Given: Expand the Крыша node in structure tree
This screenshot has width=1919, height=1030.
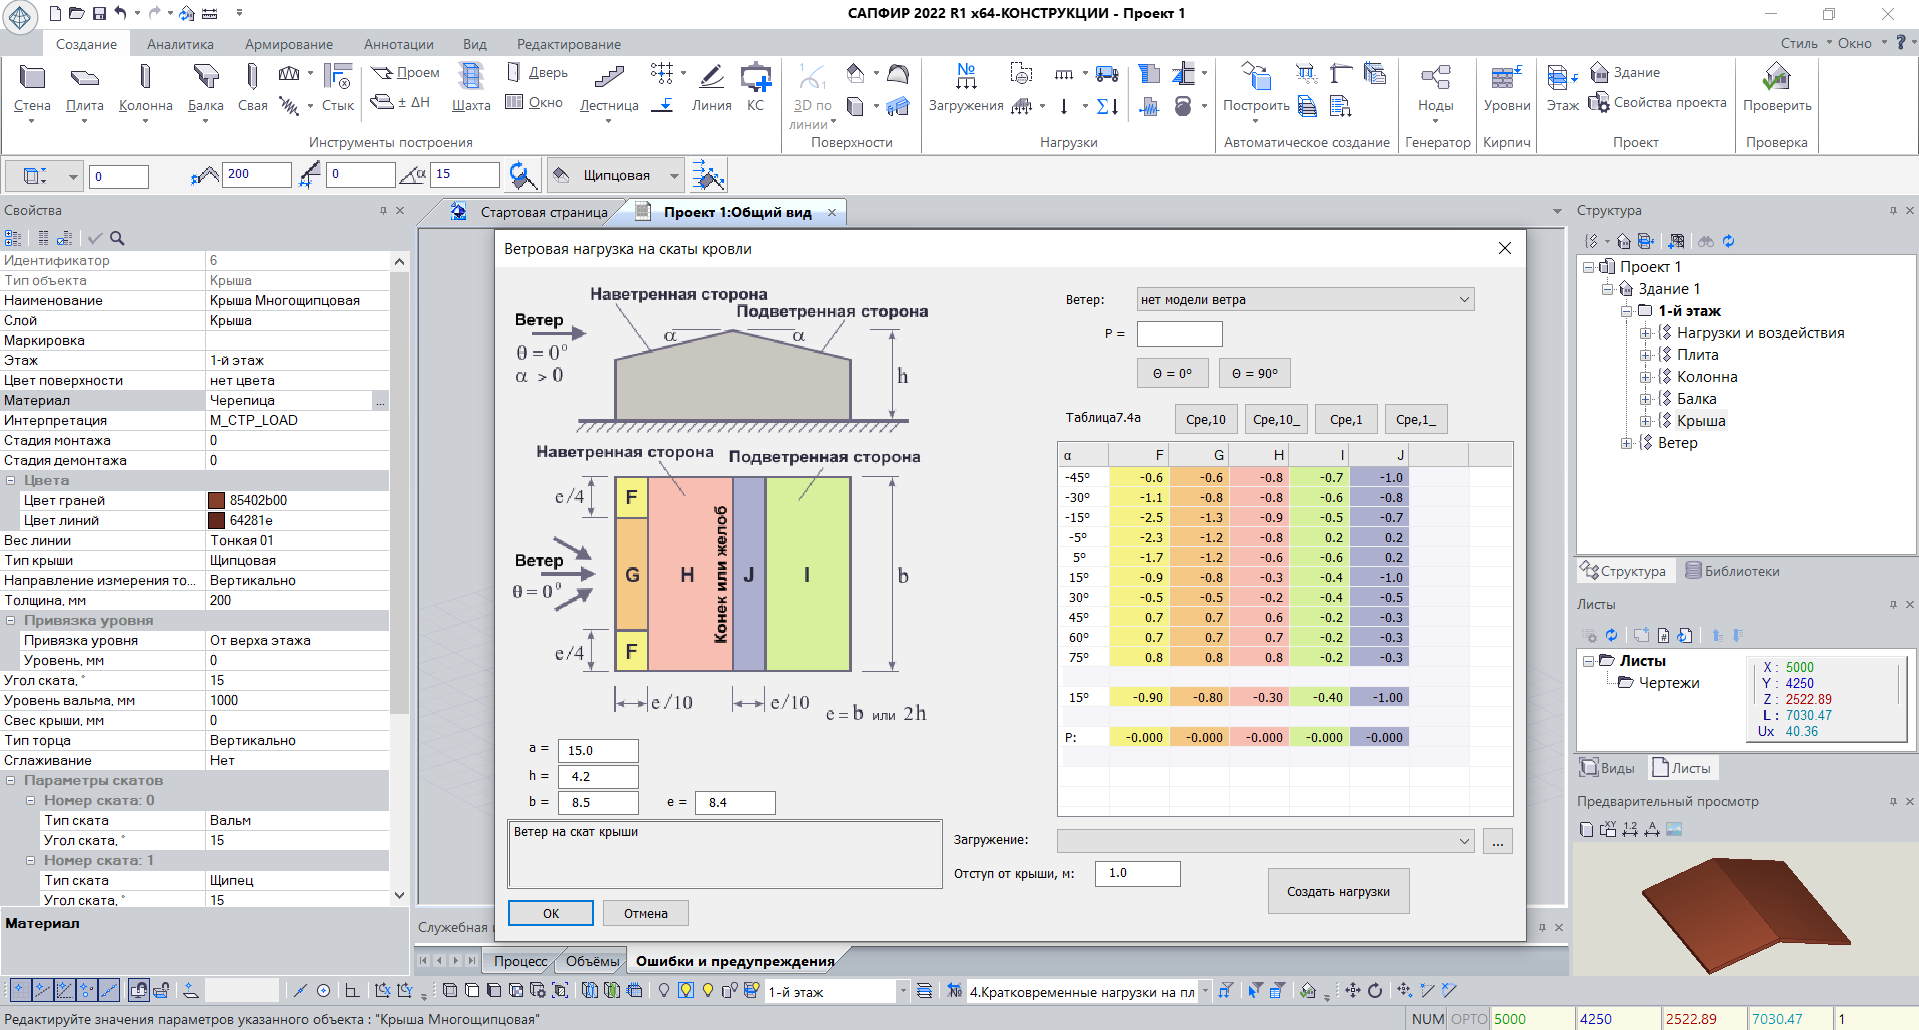Looking at the screenshot, I should coord(1645,421).
